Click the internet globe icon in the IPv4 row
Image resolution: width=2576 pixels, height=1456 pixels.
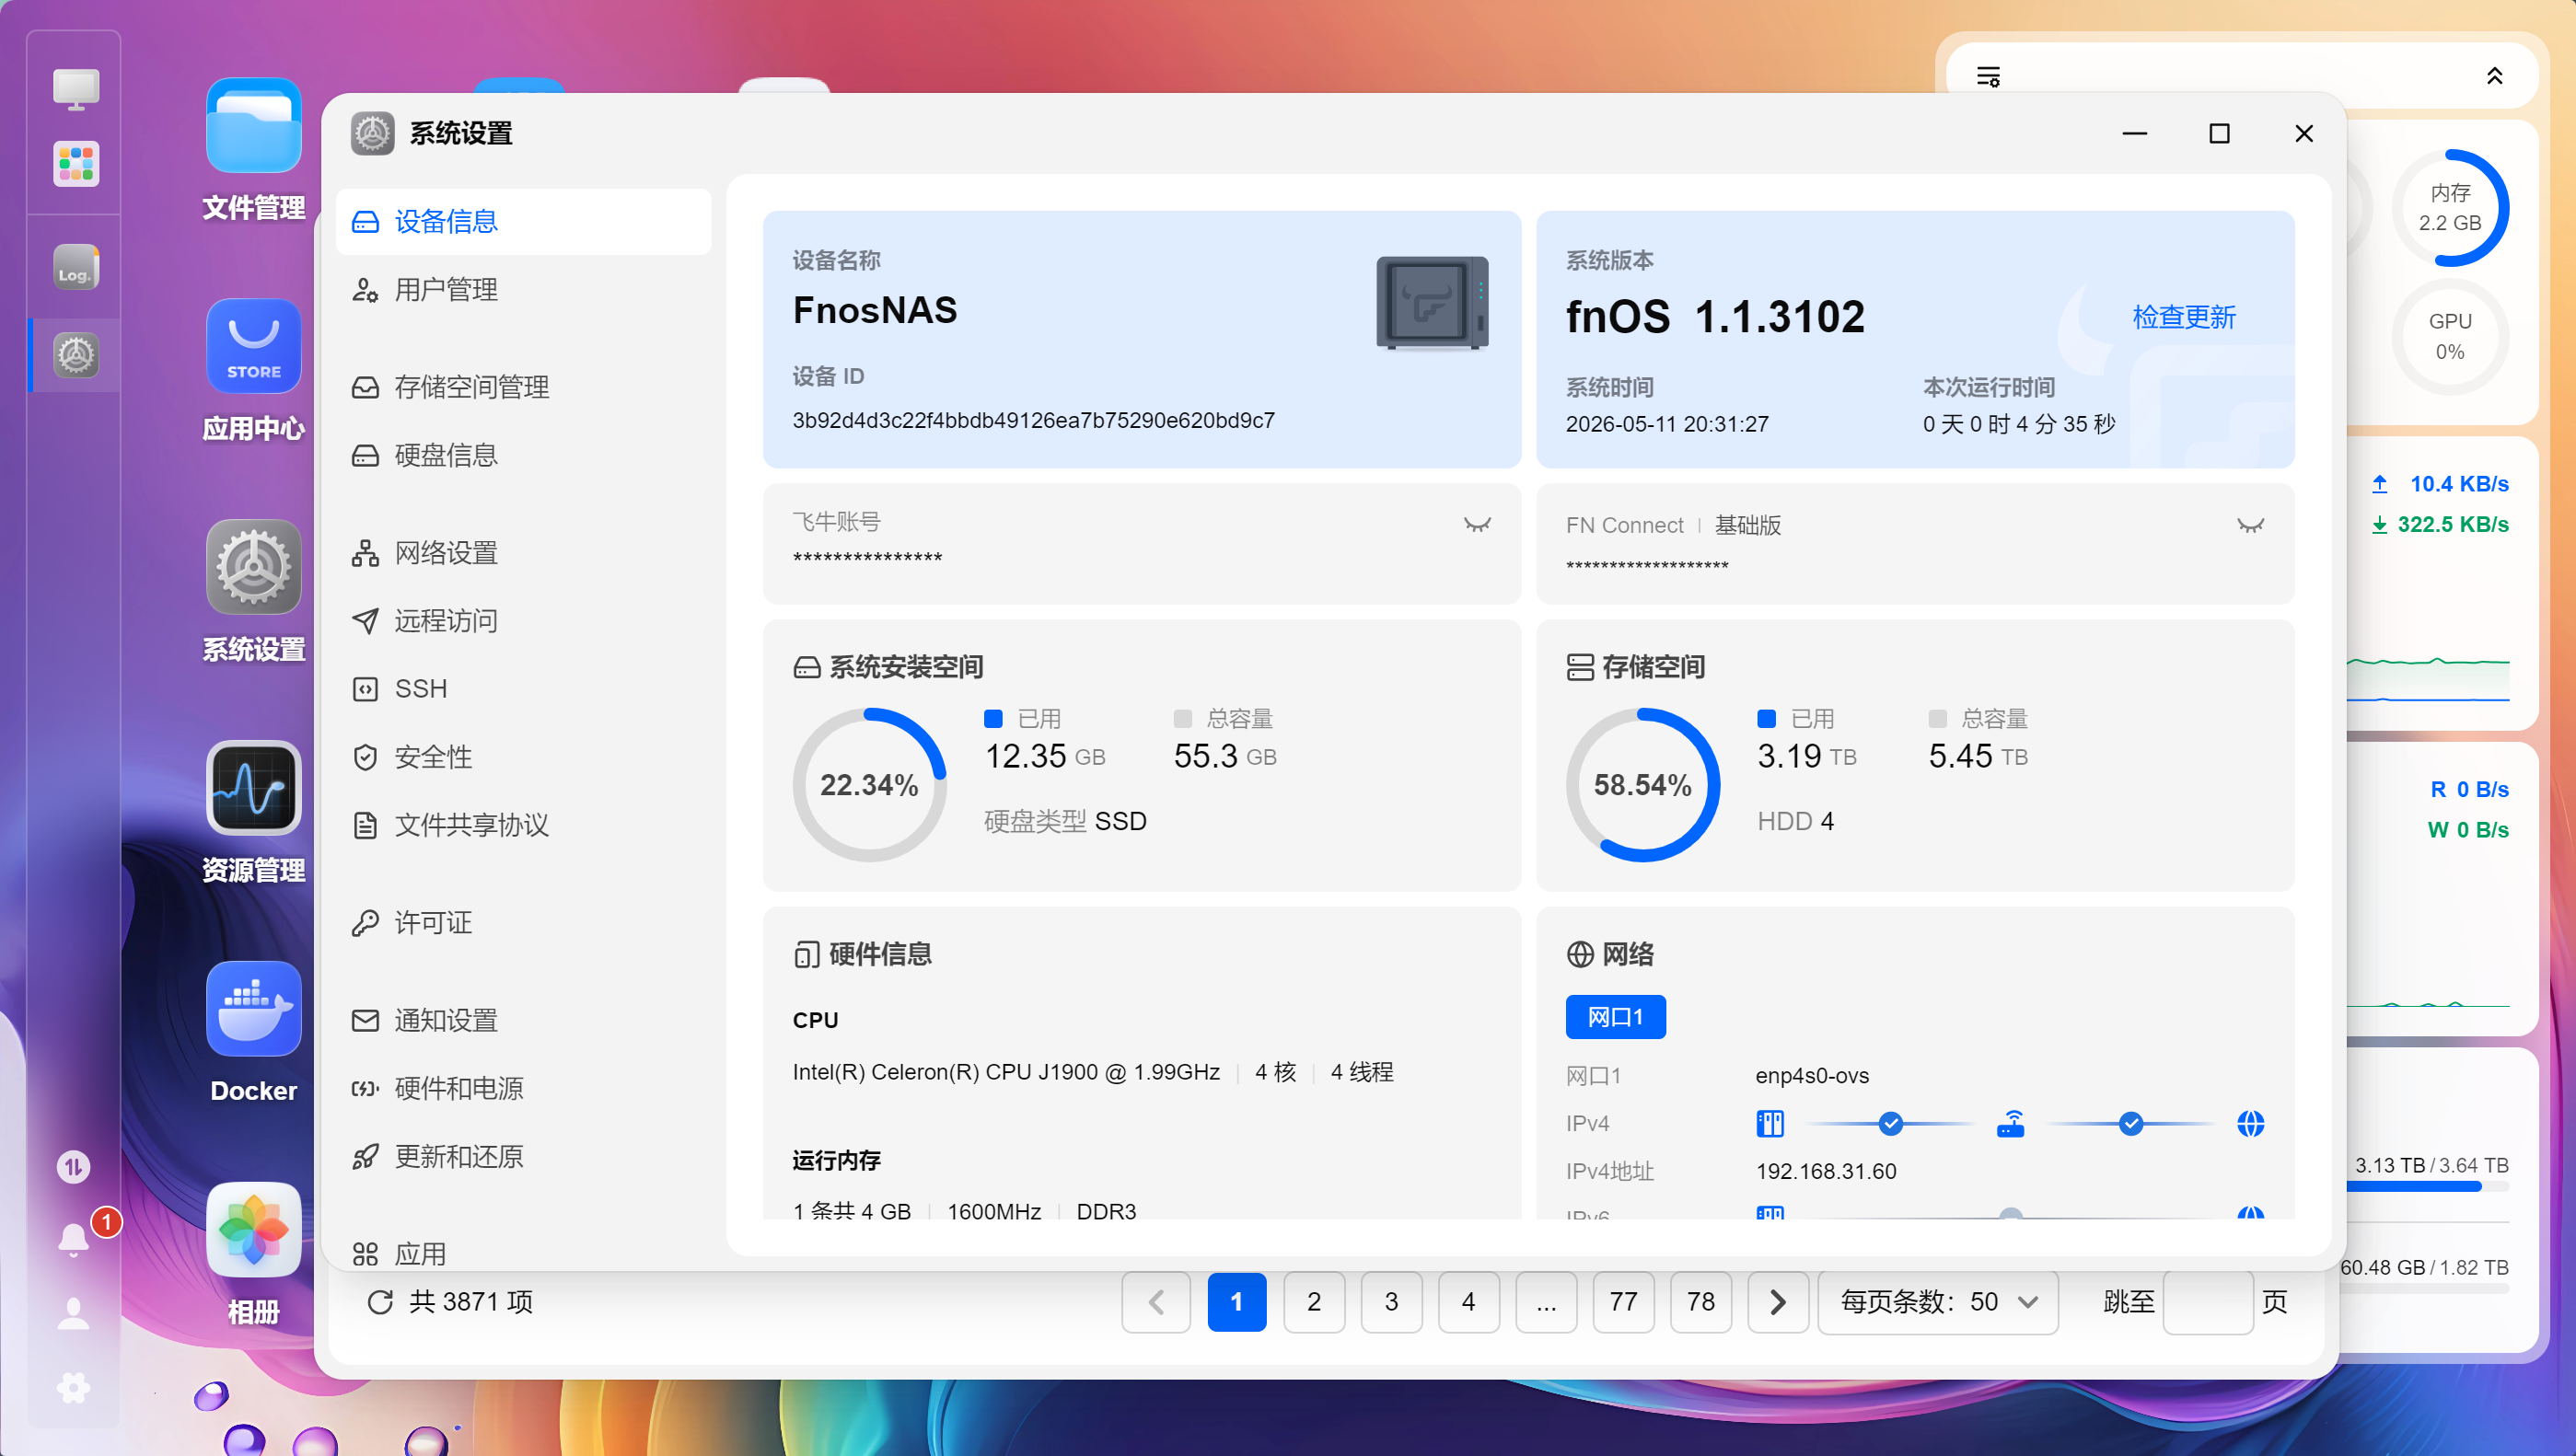coord(2250,1124)
